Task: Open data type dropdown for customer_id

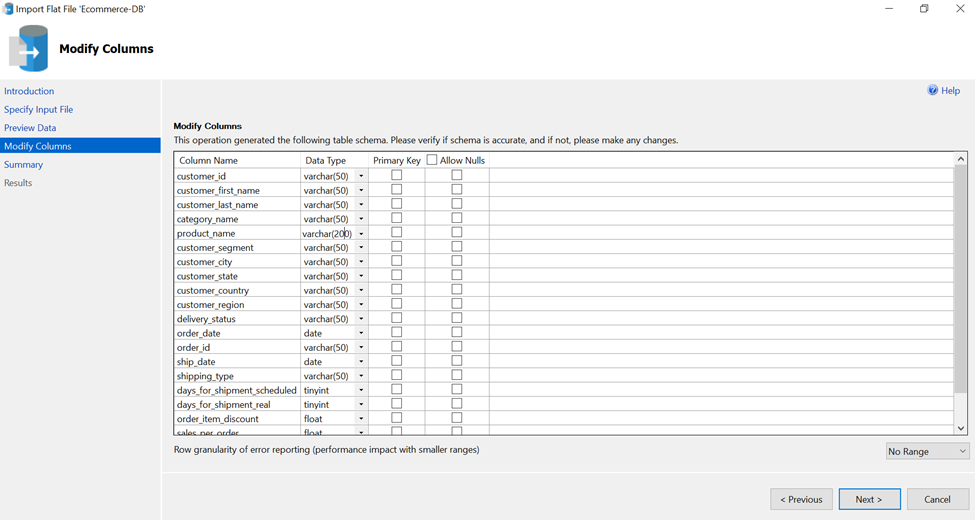Action: 361,176
